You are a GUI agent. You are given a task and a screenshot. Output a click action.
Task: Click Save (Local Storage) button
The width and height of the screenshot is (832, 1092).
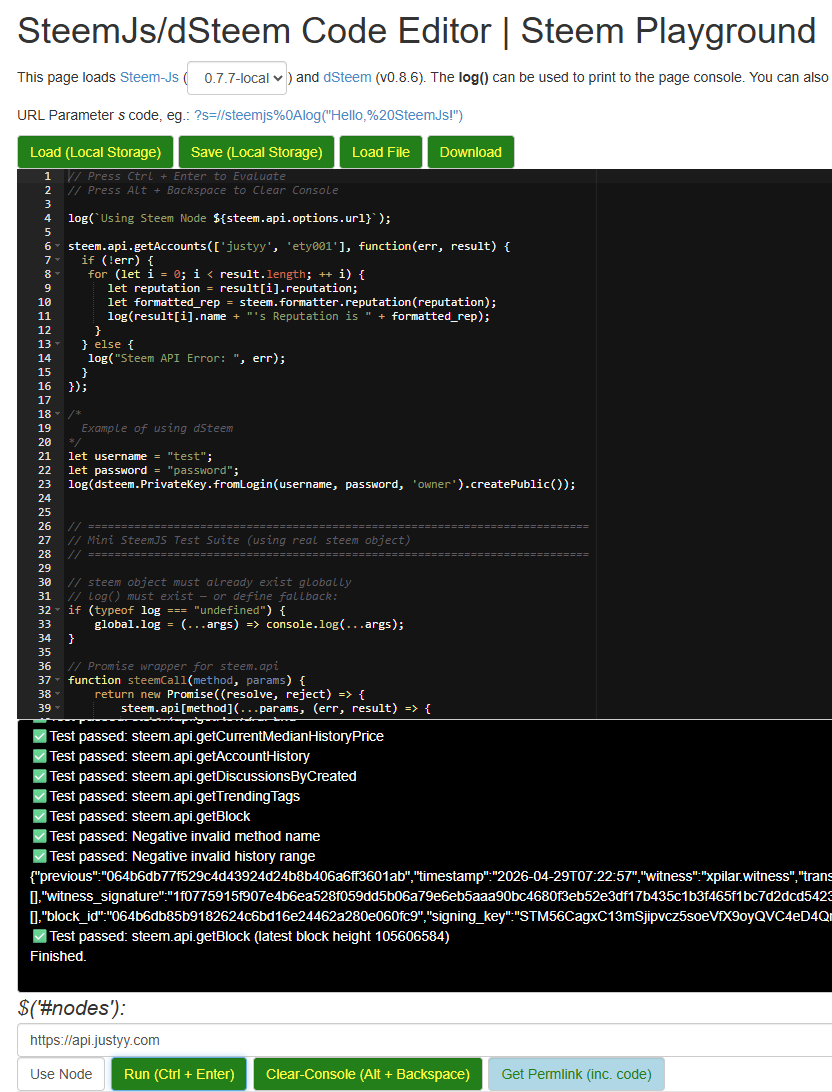pyautogui.click(x=256, y=152)
